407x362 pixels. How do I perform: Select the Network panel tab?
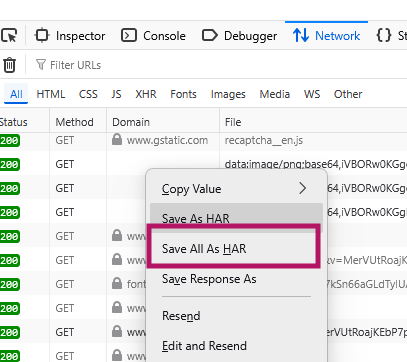click(x=326, y=36)
